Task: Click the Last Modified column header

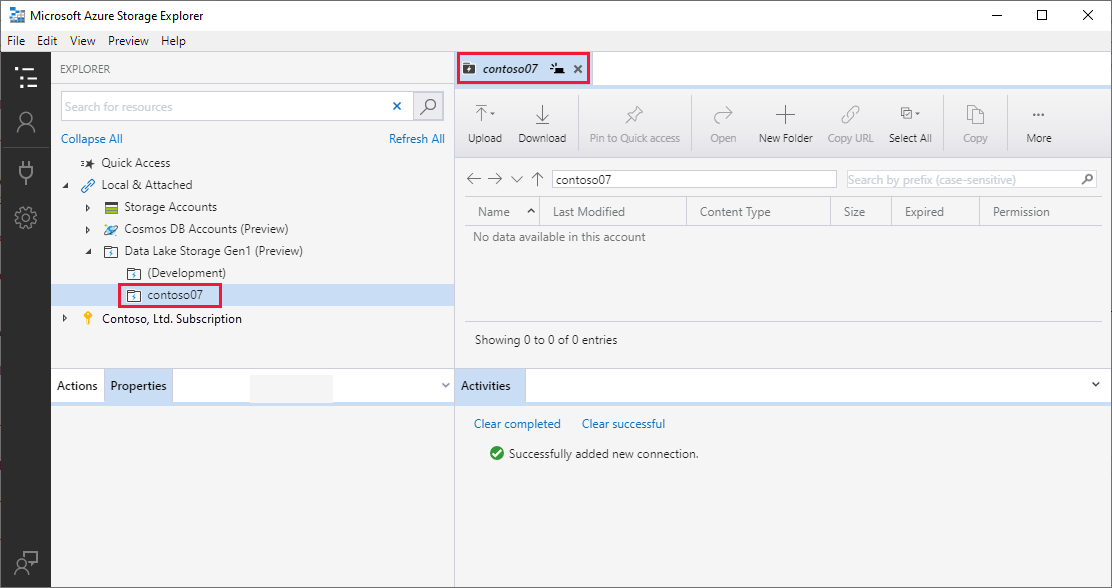Action: coord(613,211)
